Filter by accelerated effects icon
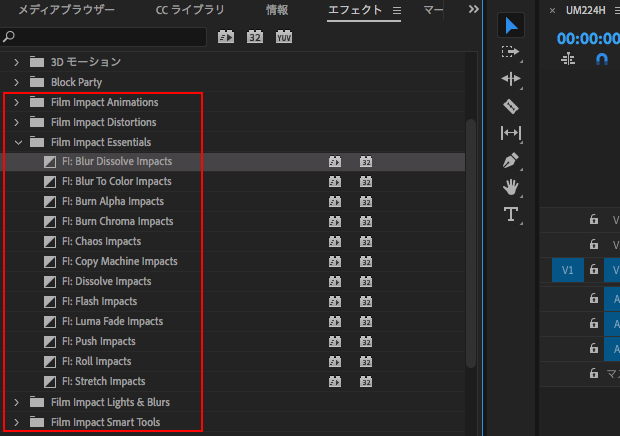 coord(226,37)
